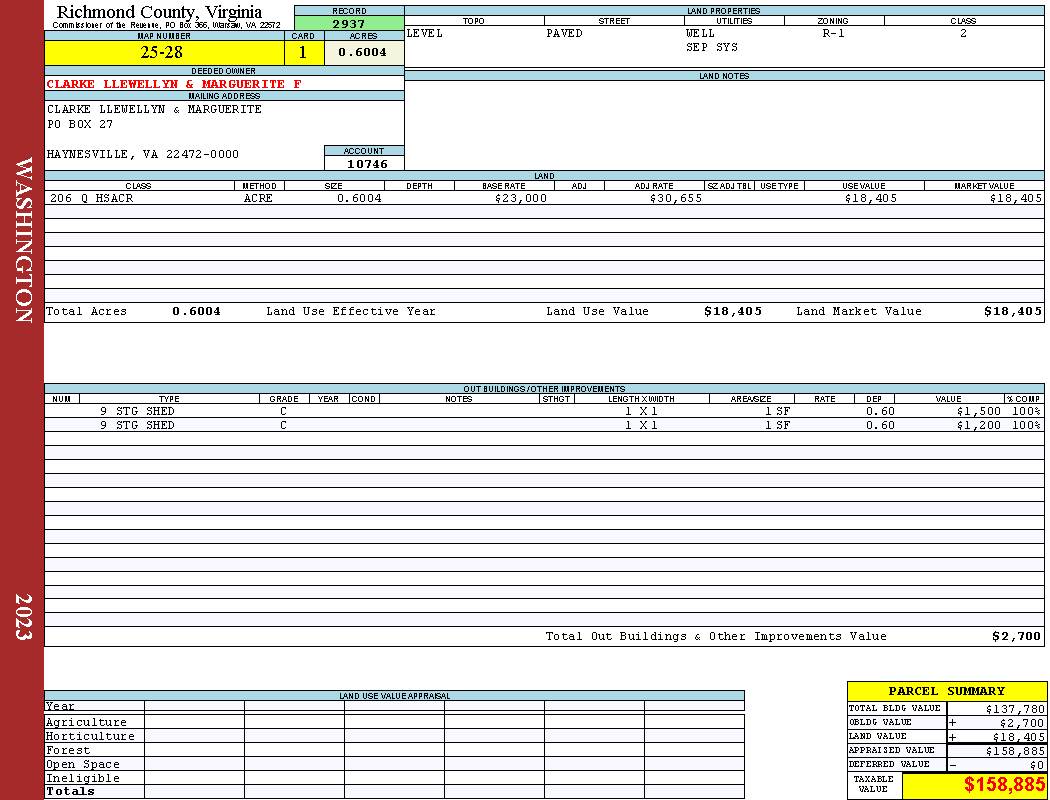Click PARCEL SUMMARY header
The height and width of the screenshot is (800, 1050).
[x=946, y=691]
